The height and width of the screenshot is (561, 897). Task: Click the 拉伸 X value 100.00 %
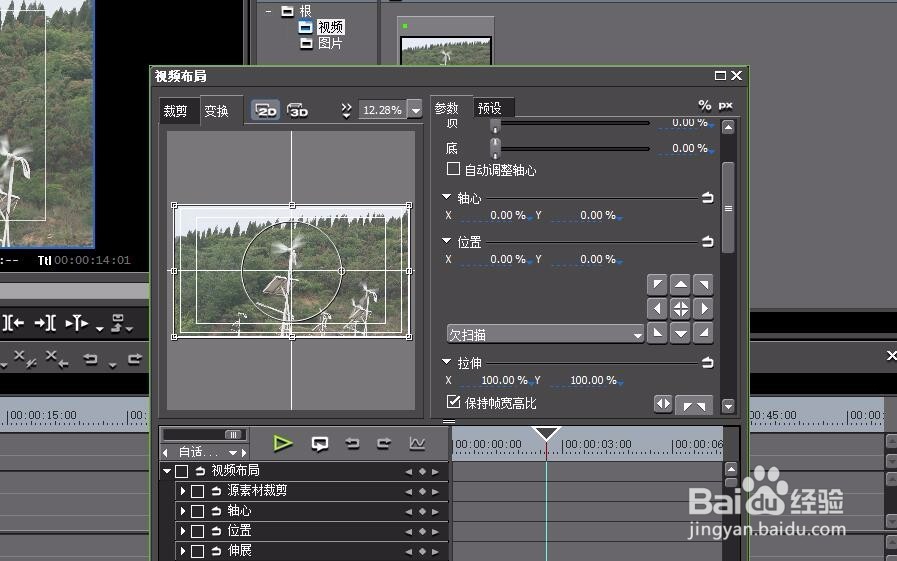pos(503,380)
